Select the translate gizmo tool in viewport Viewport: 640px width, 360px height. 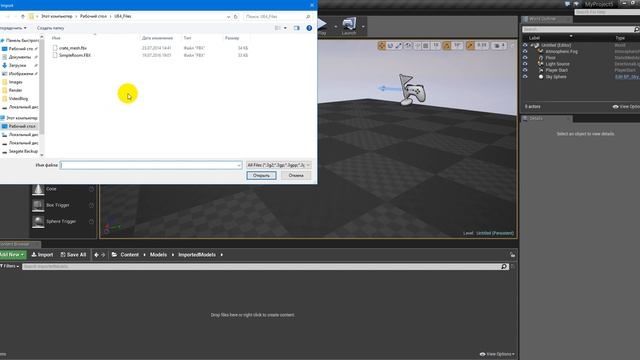click(382, 46)
